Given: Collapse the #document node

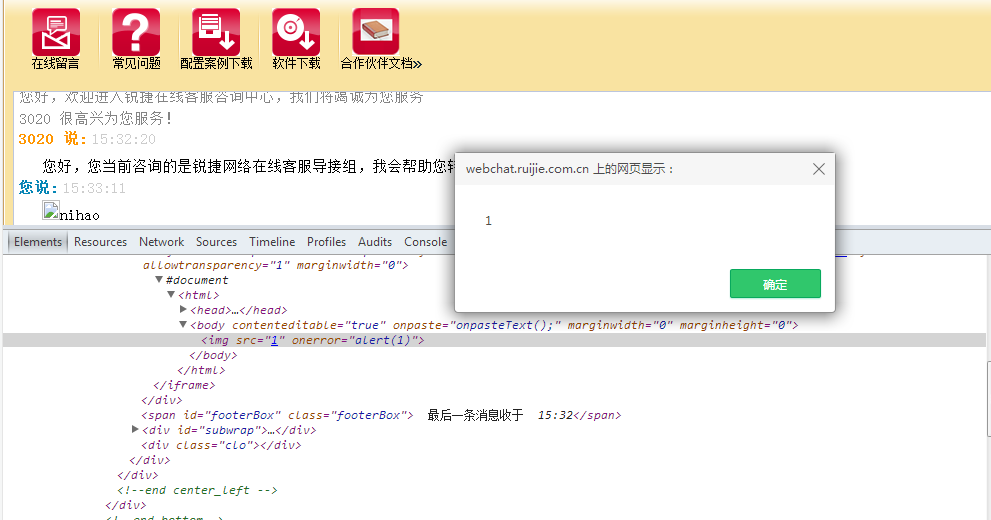Looking at the screenshot, I should [x=159, y=279].
